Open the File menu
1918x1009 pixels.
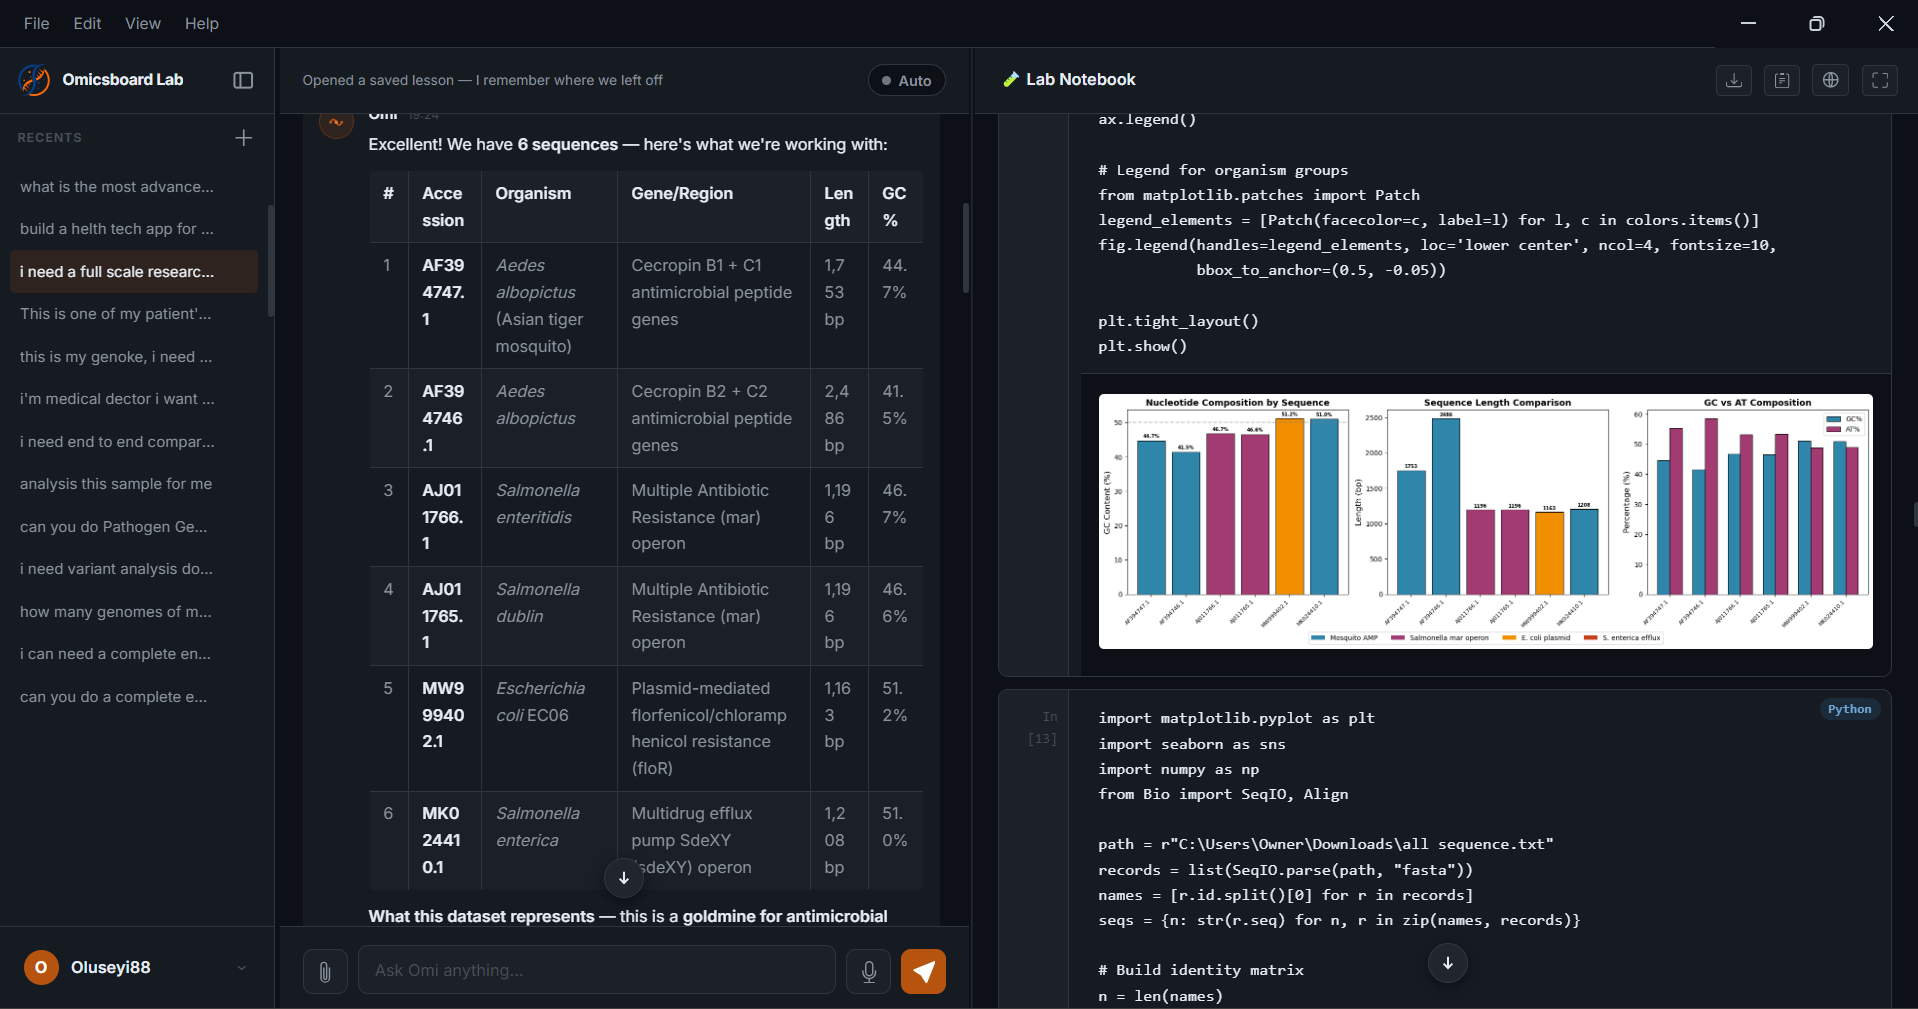tap(36, 23)
